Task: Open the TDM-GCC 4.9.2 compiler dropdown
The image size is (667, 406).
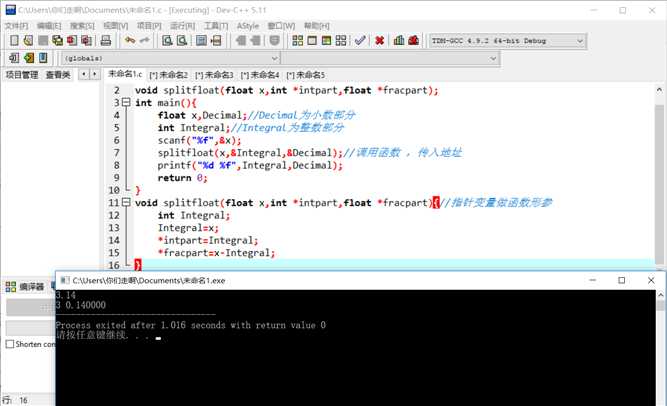Action: point(507,41)
